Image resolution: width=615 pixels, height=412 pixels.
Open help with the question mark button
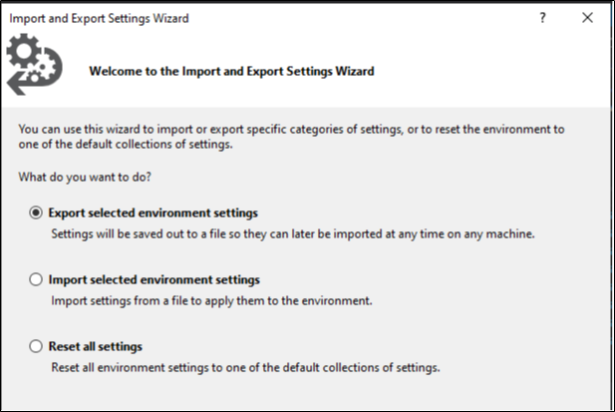click(542, 18)
